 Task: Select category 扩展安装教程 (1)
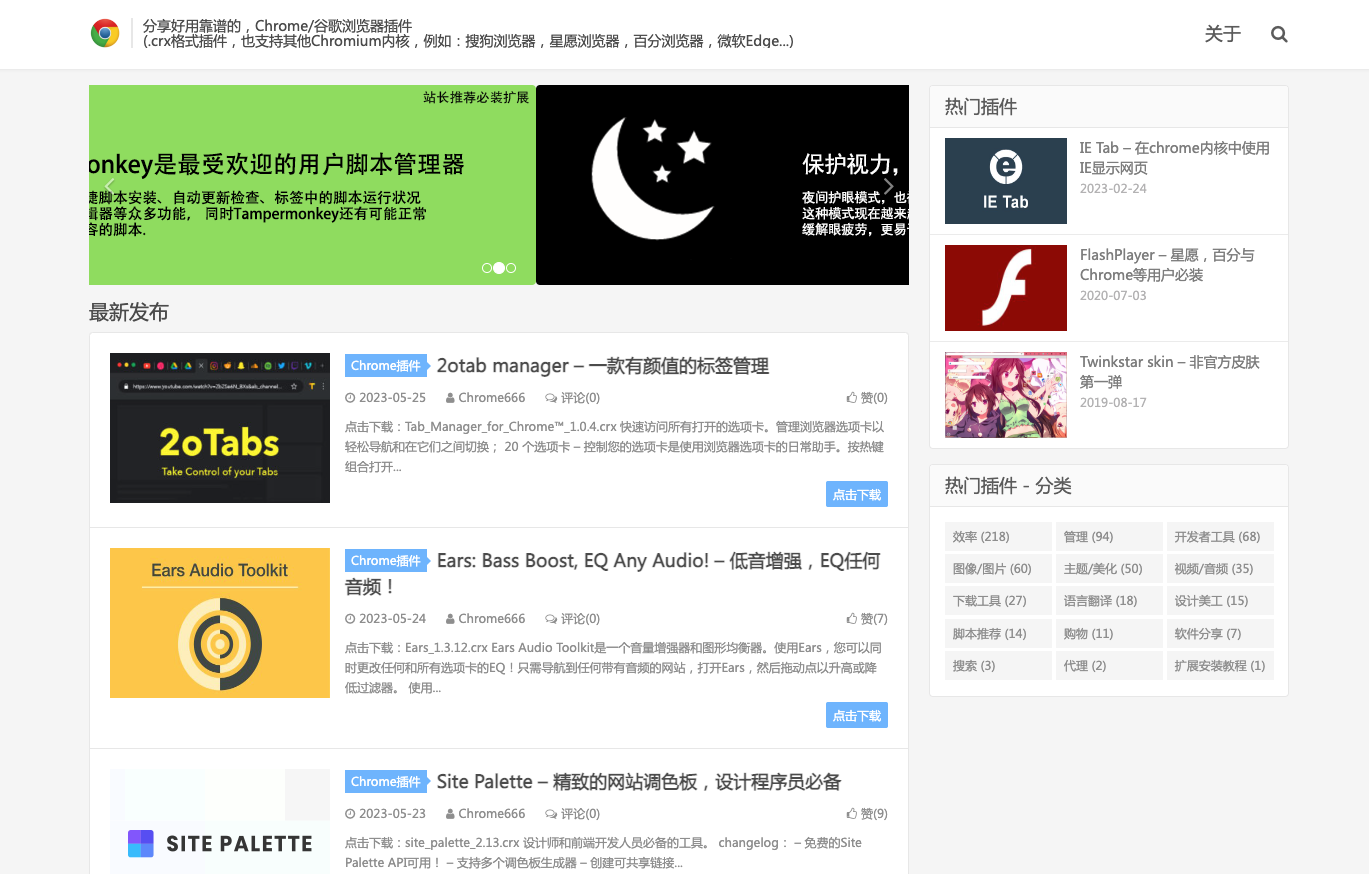coord(1220,666)
